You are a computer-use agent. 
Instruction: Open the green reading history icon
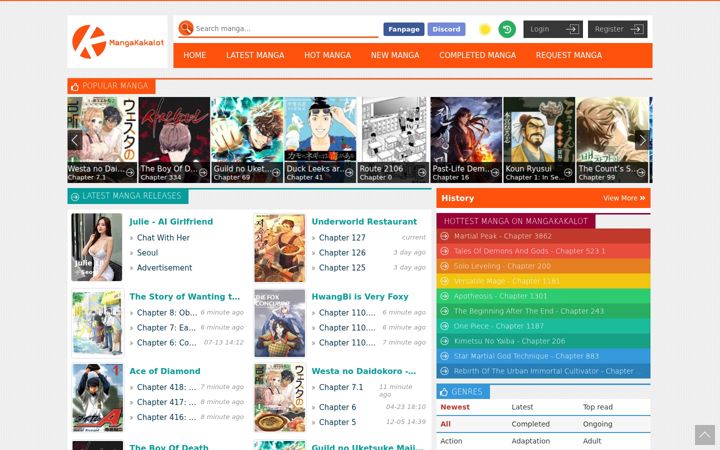(507, 29)
